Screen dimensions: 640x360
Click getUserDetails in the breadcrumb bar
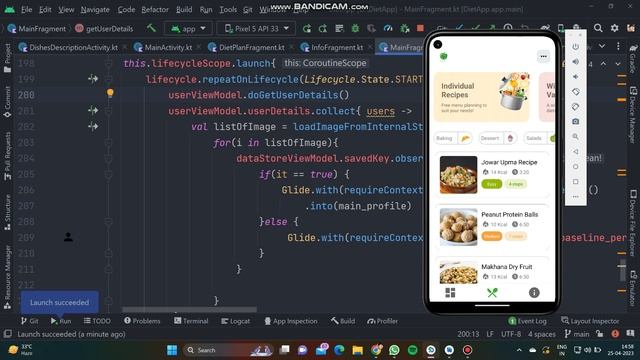pos(104,29)
